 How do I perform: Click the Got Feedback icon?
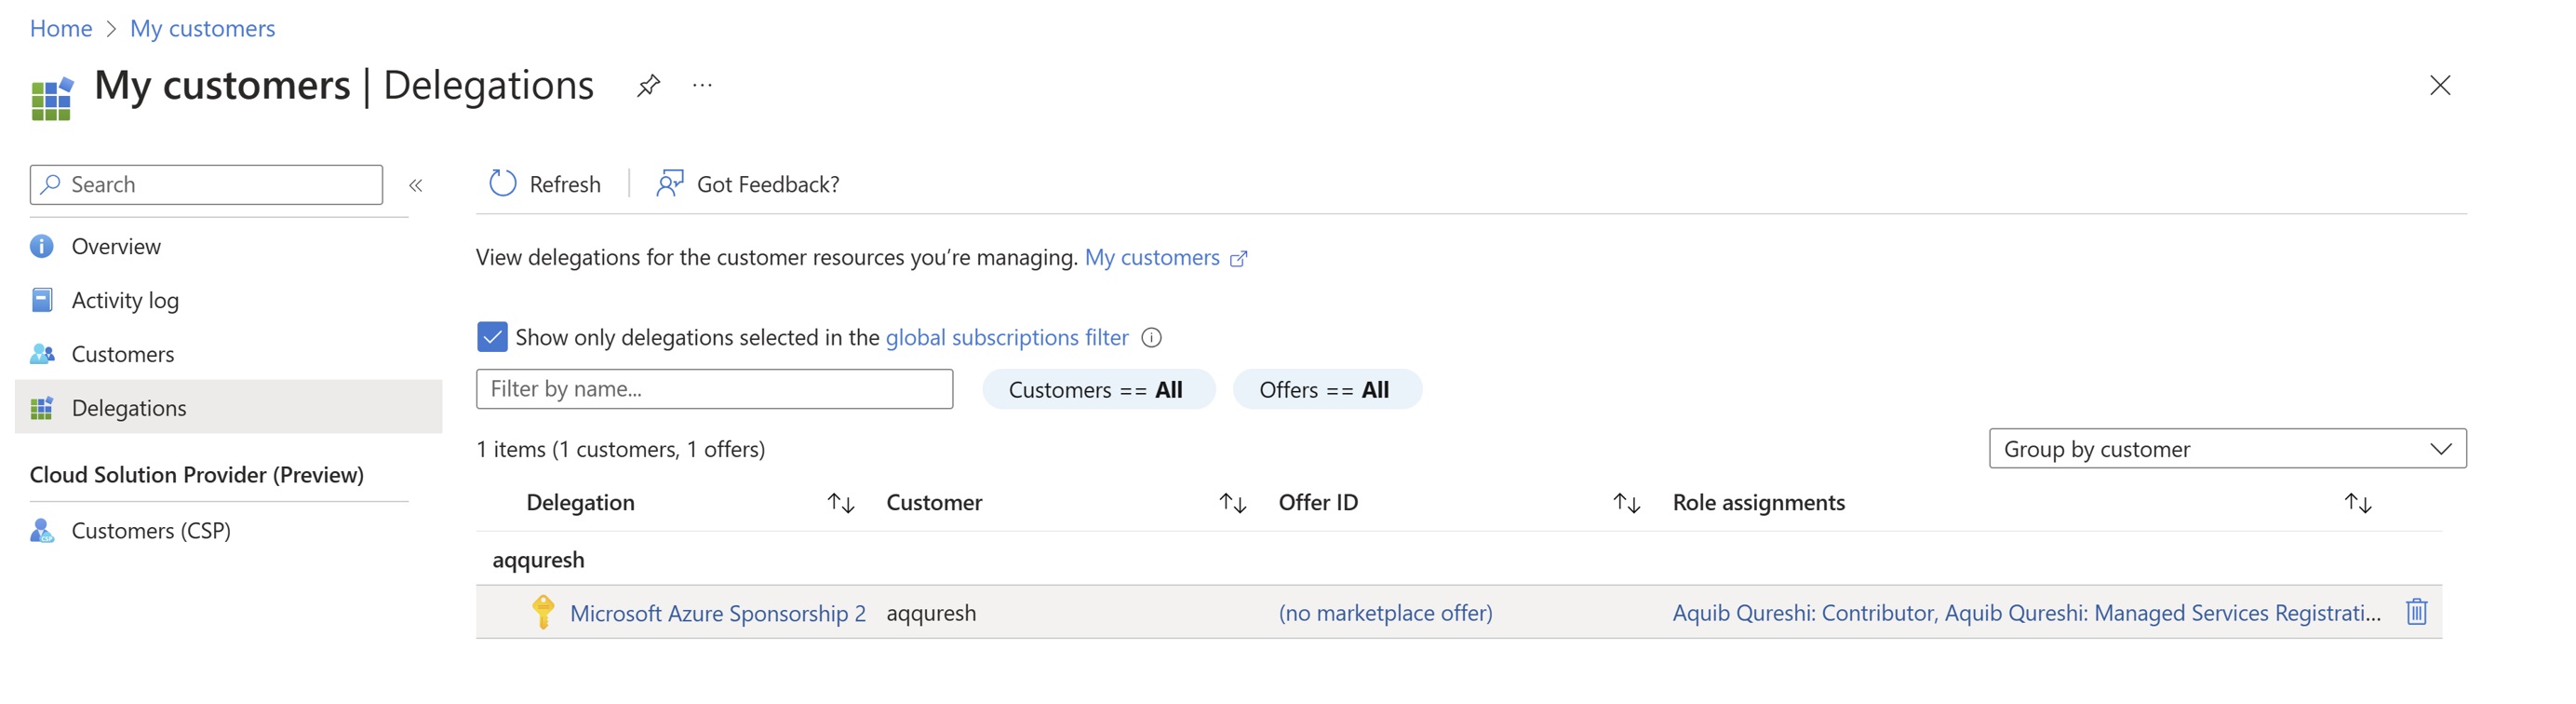pyautogui.click(x=669, y=184)
